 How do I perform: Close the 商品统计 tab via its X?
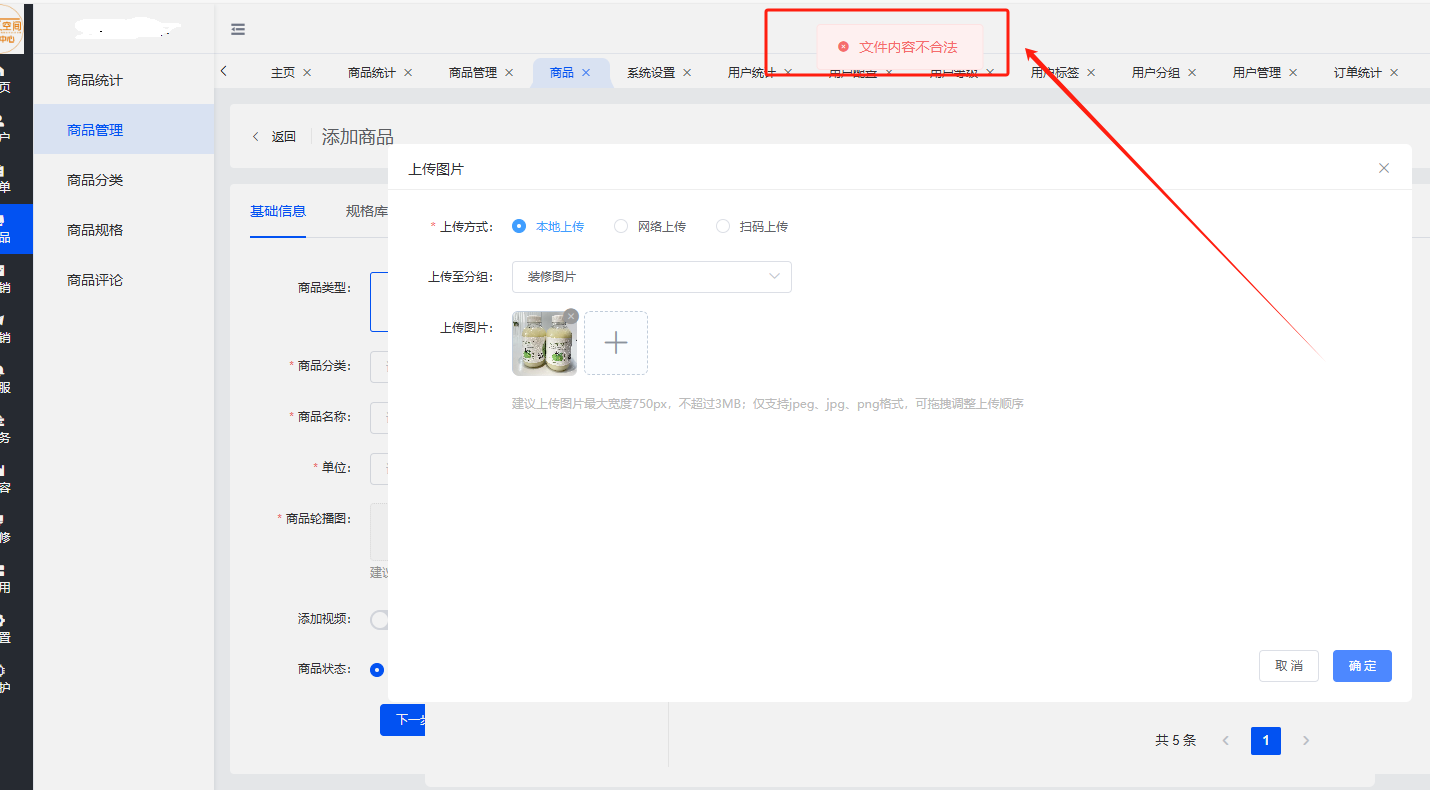[x=408, y=73]
